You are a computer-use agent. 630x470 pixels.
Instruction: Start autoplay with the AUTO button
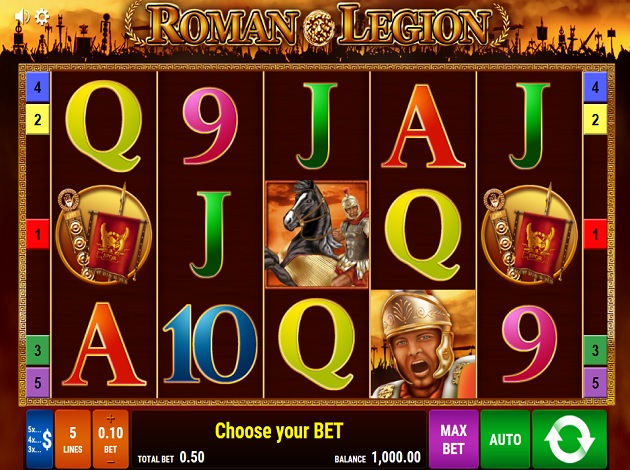505,439
